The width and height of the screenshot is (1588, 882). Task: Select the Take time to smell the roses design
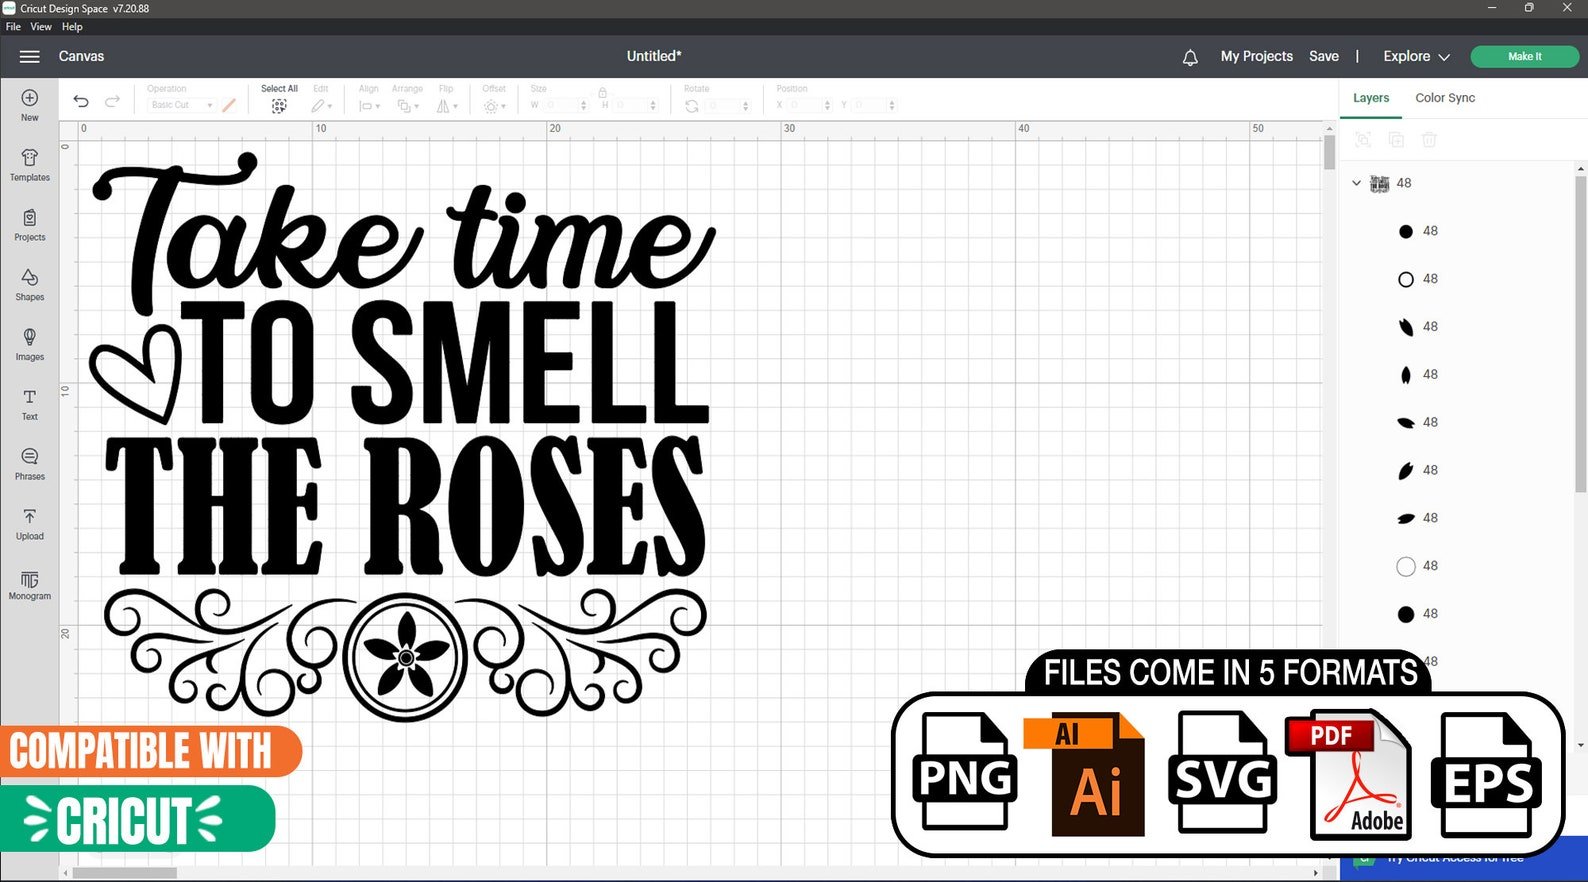tap(403, 436)
